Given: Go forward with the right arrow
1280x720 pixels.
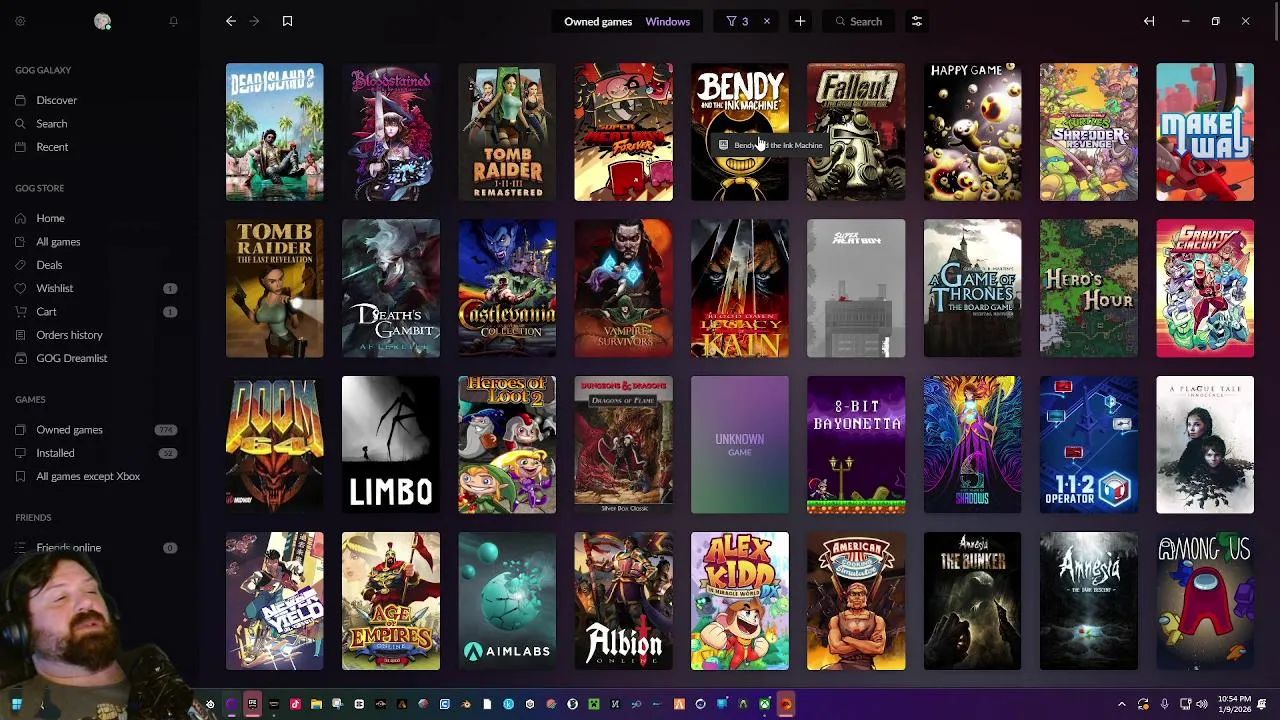Looking at the screenshot, I should (x=254, y=21).
